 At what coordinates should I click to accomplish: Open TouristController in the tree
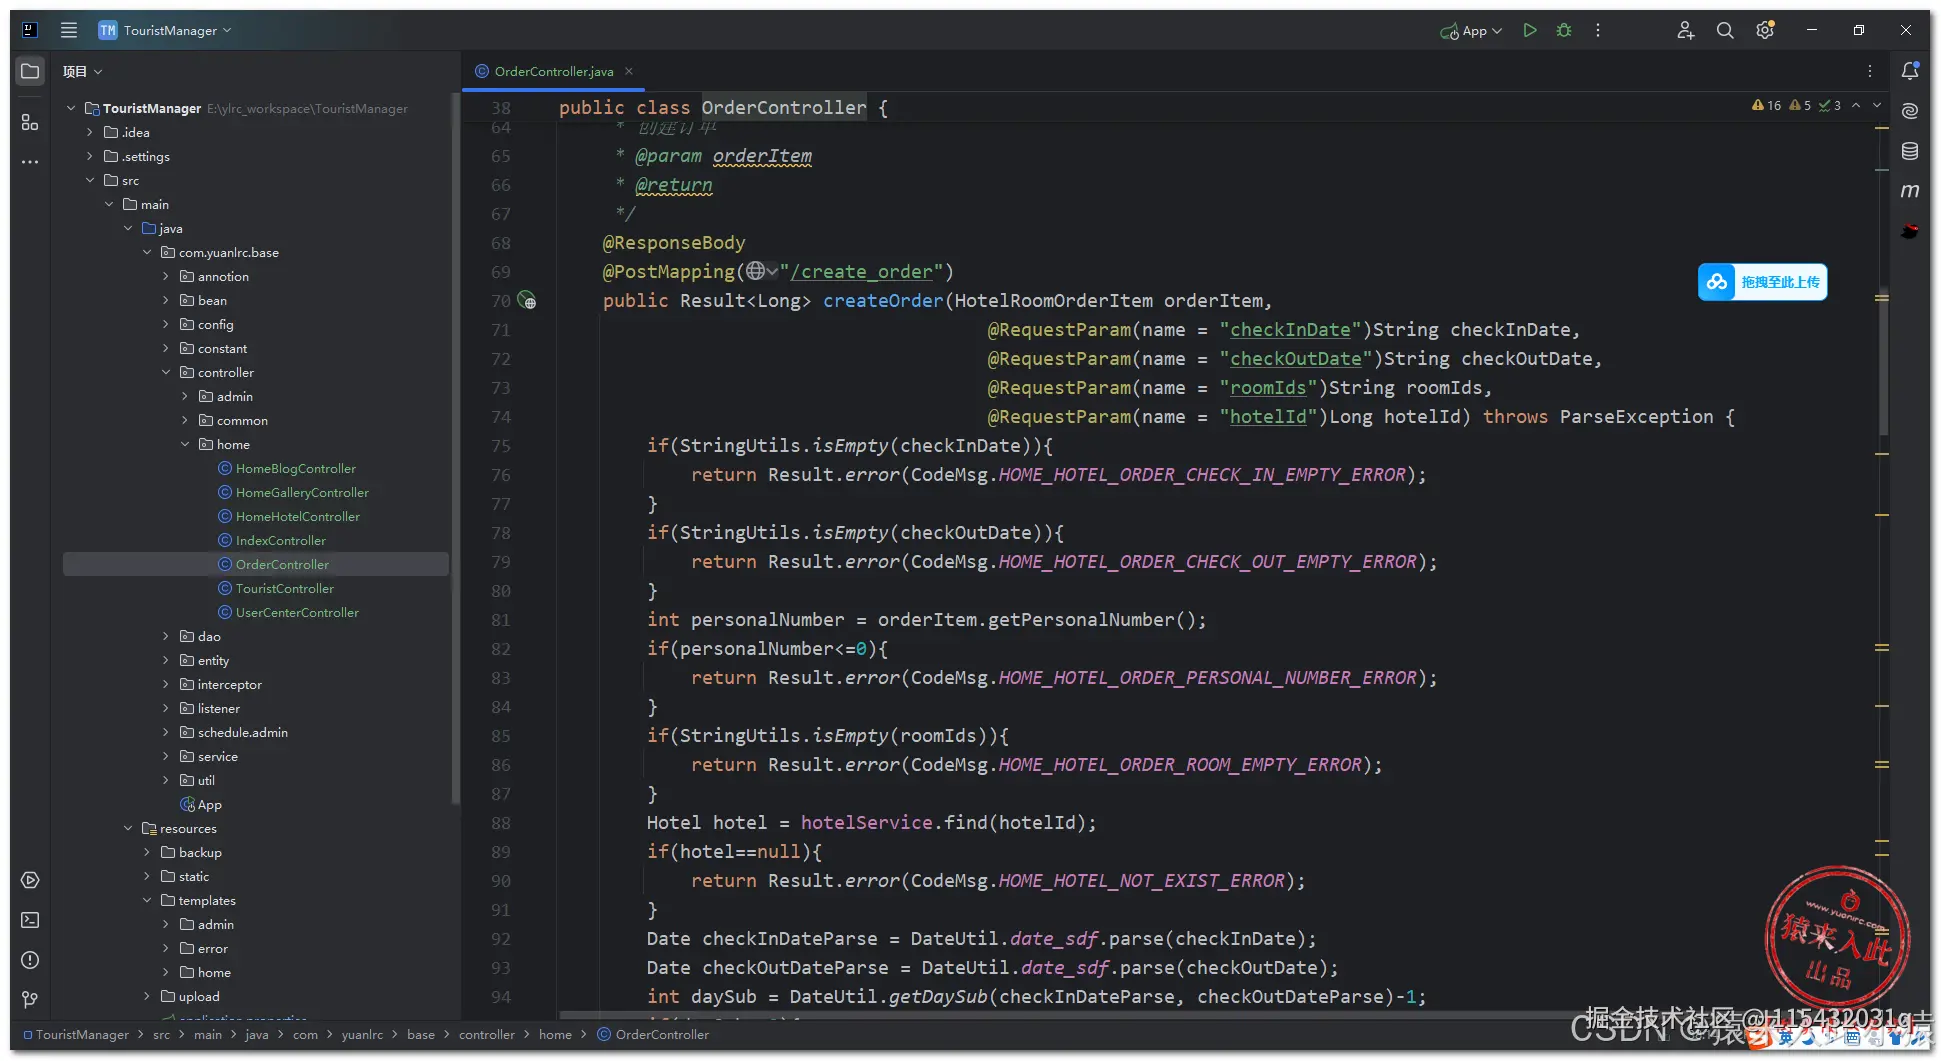click(x=284, y=588)
